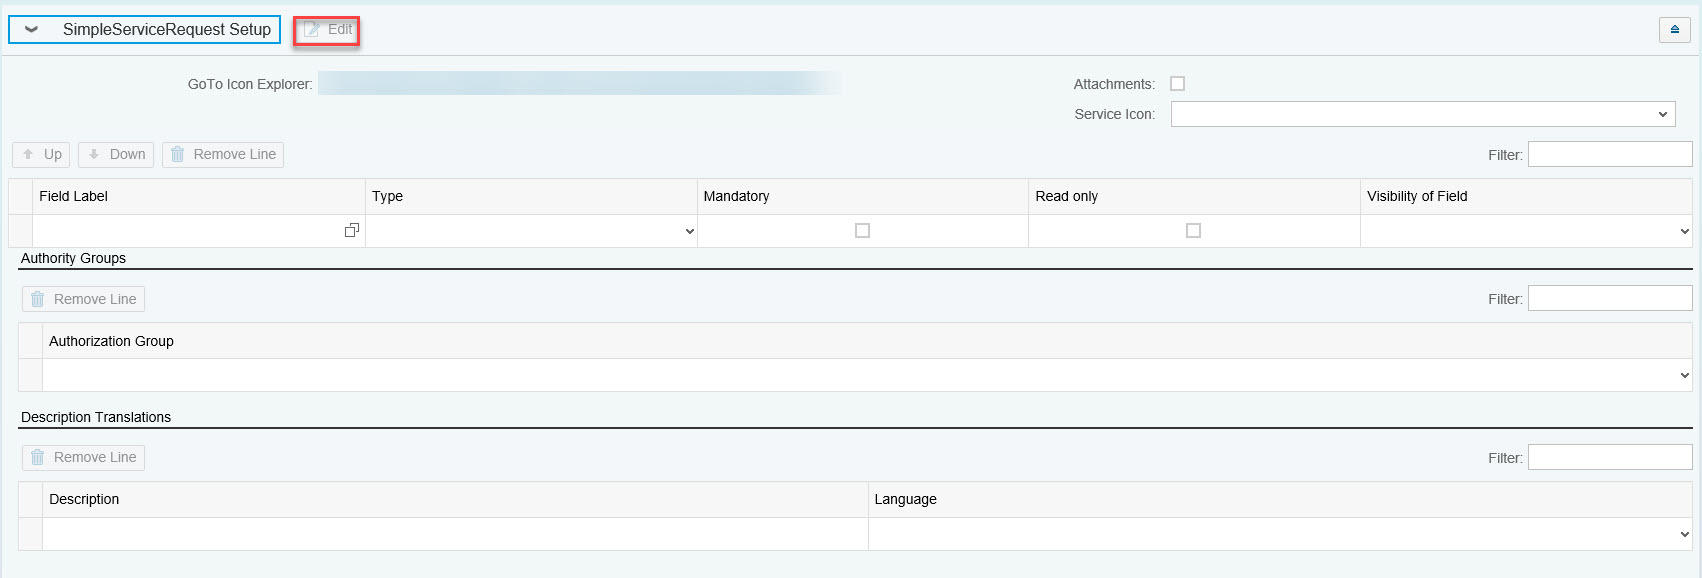Viewport: 1702px width, 578px height.
Task: Click the Description input cell
Action: (x=455, y=534)
